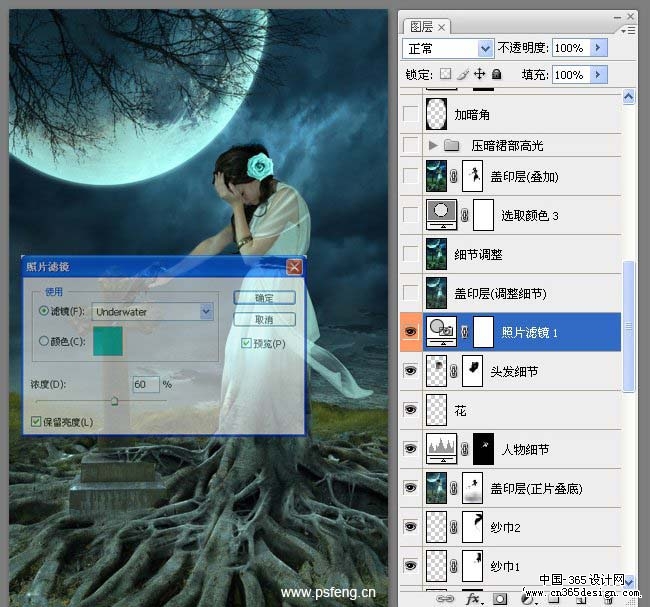Click the 确定 button

click(x=264, y=298)
